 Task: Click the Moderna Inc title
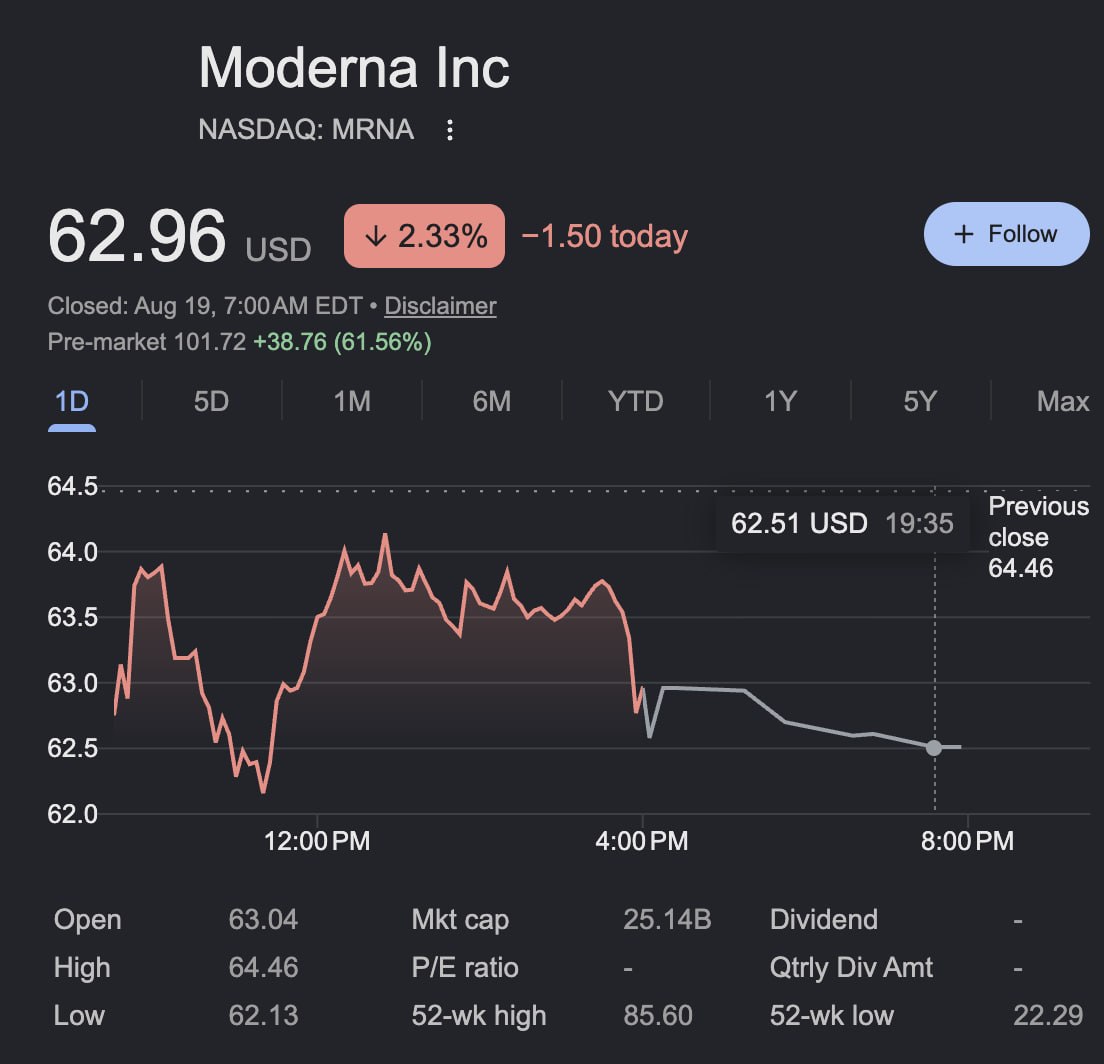[354, 68]
